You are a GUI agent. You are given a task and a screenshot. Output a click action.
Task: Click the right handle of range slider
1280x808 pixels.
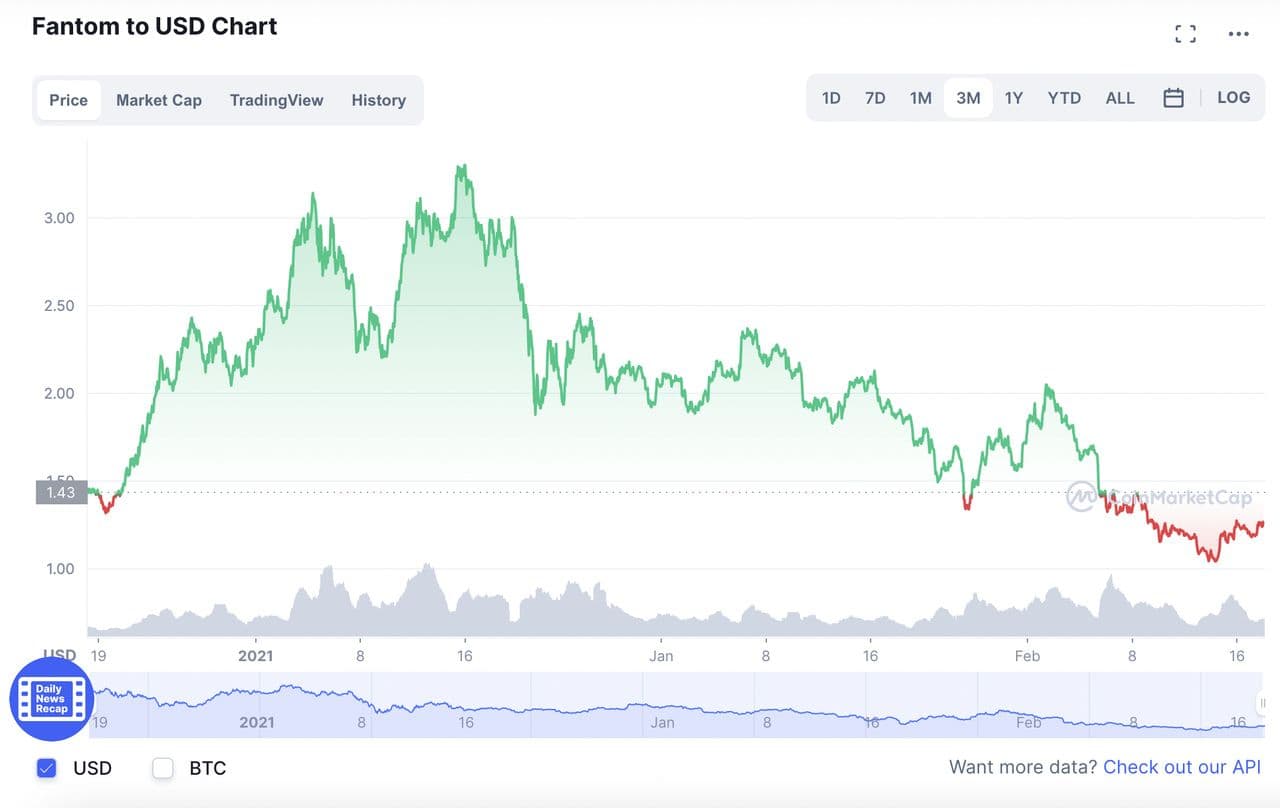1263,703
